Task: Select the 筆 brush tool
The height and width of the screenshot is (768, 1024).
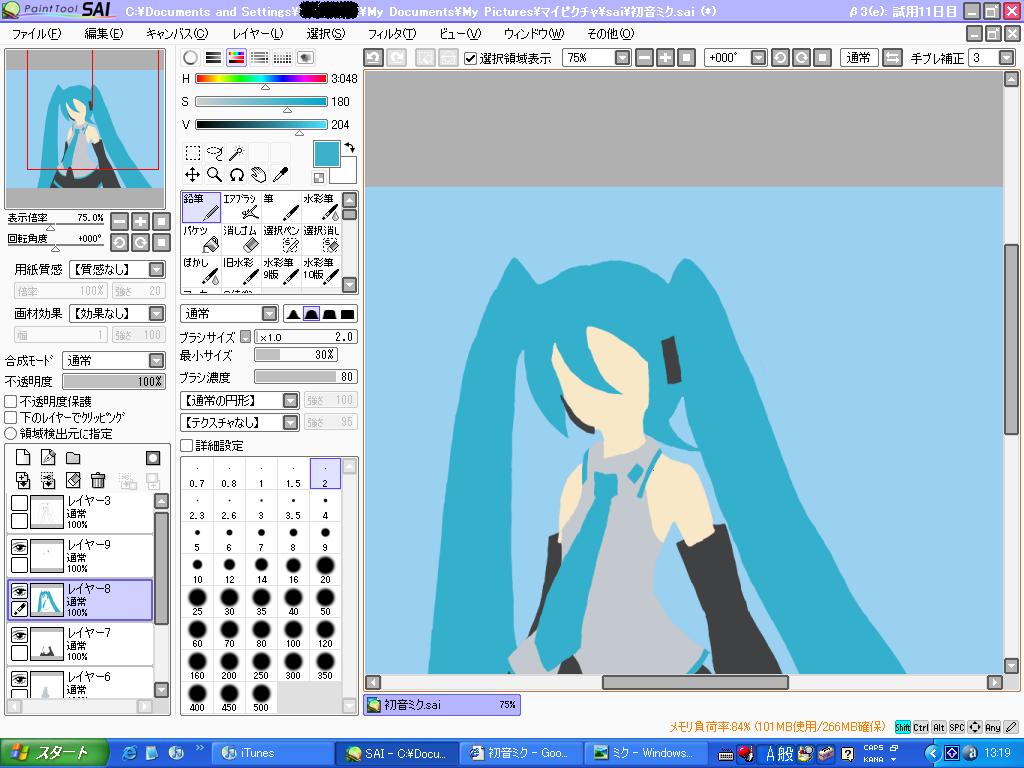Action: coord(281,207)
